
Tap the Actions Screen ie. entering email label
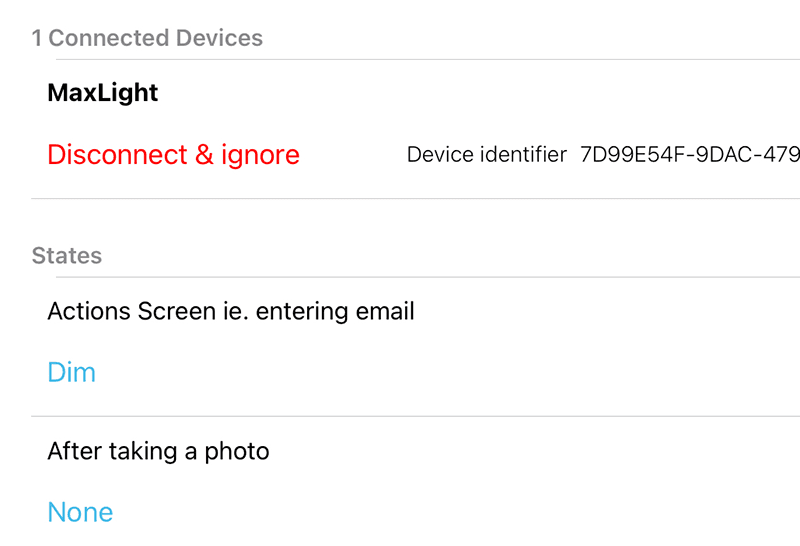click(x=230, y=311)
